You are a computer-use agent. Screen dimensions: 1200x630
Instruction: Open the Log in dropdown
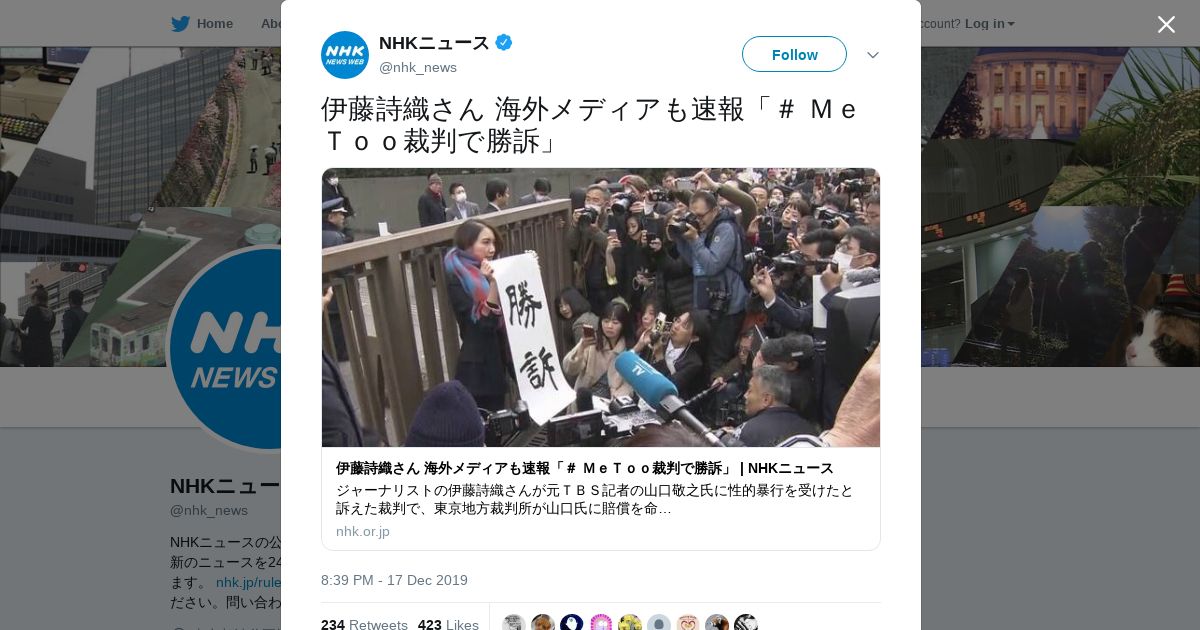point(990,23)
